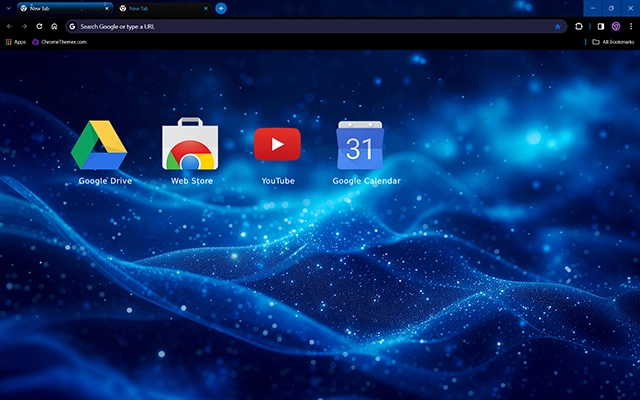
Task: Go forward with the forward arrow
Action: point(24,27)
